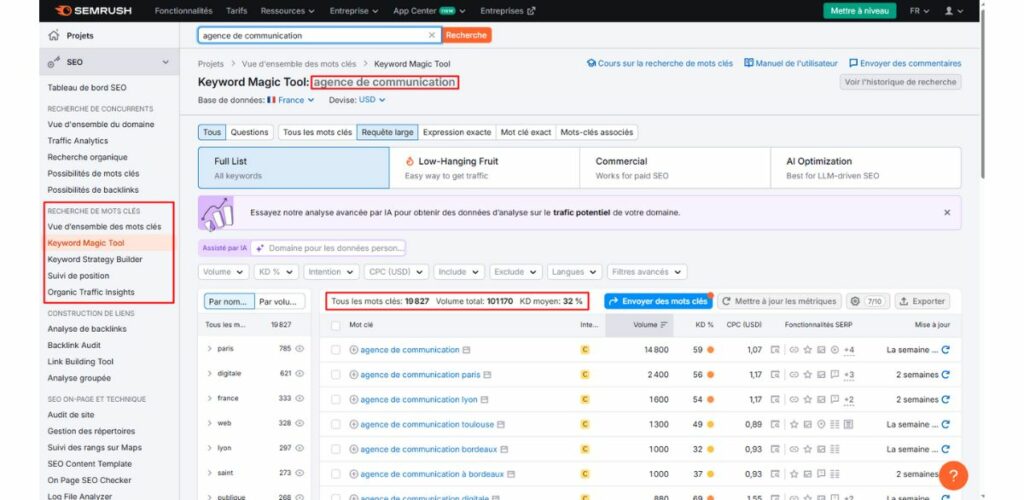Open SERP view icon after 'agence de communication paris'
Screen dimensions: 1024x500
click(x=487, y=375)
